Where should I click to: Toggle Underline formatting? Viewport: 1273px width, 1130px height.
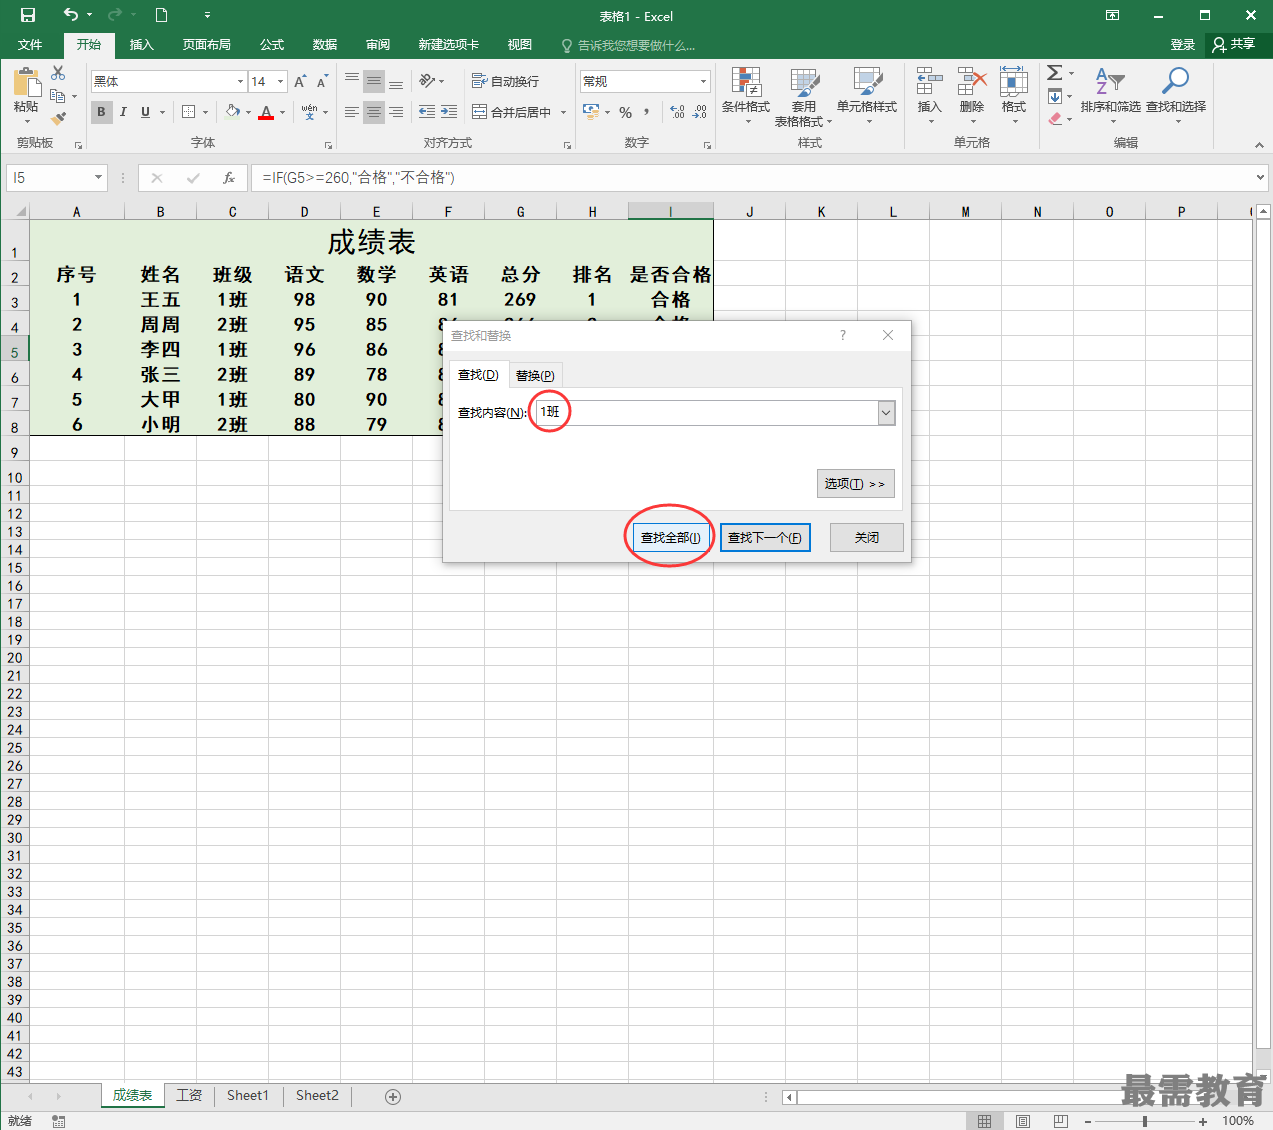click(145, 112)
